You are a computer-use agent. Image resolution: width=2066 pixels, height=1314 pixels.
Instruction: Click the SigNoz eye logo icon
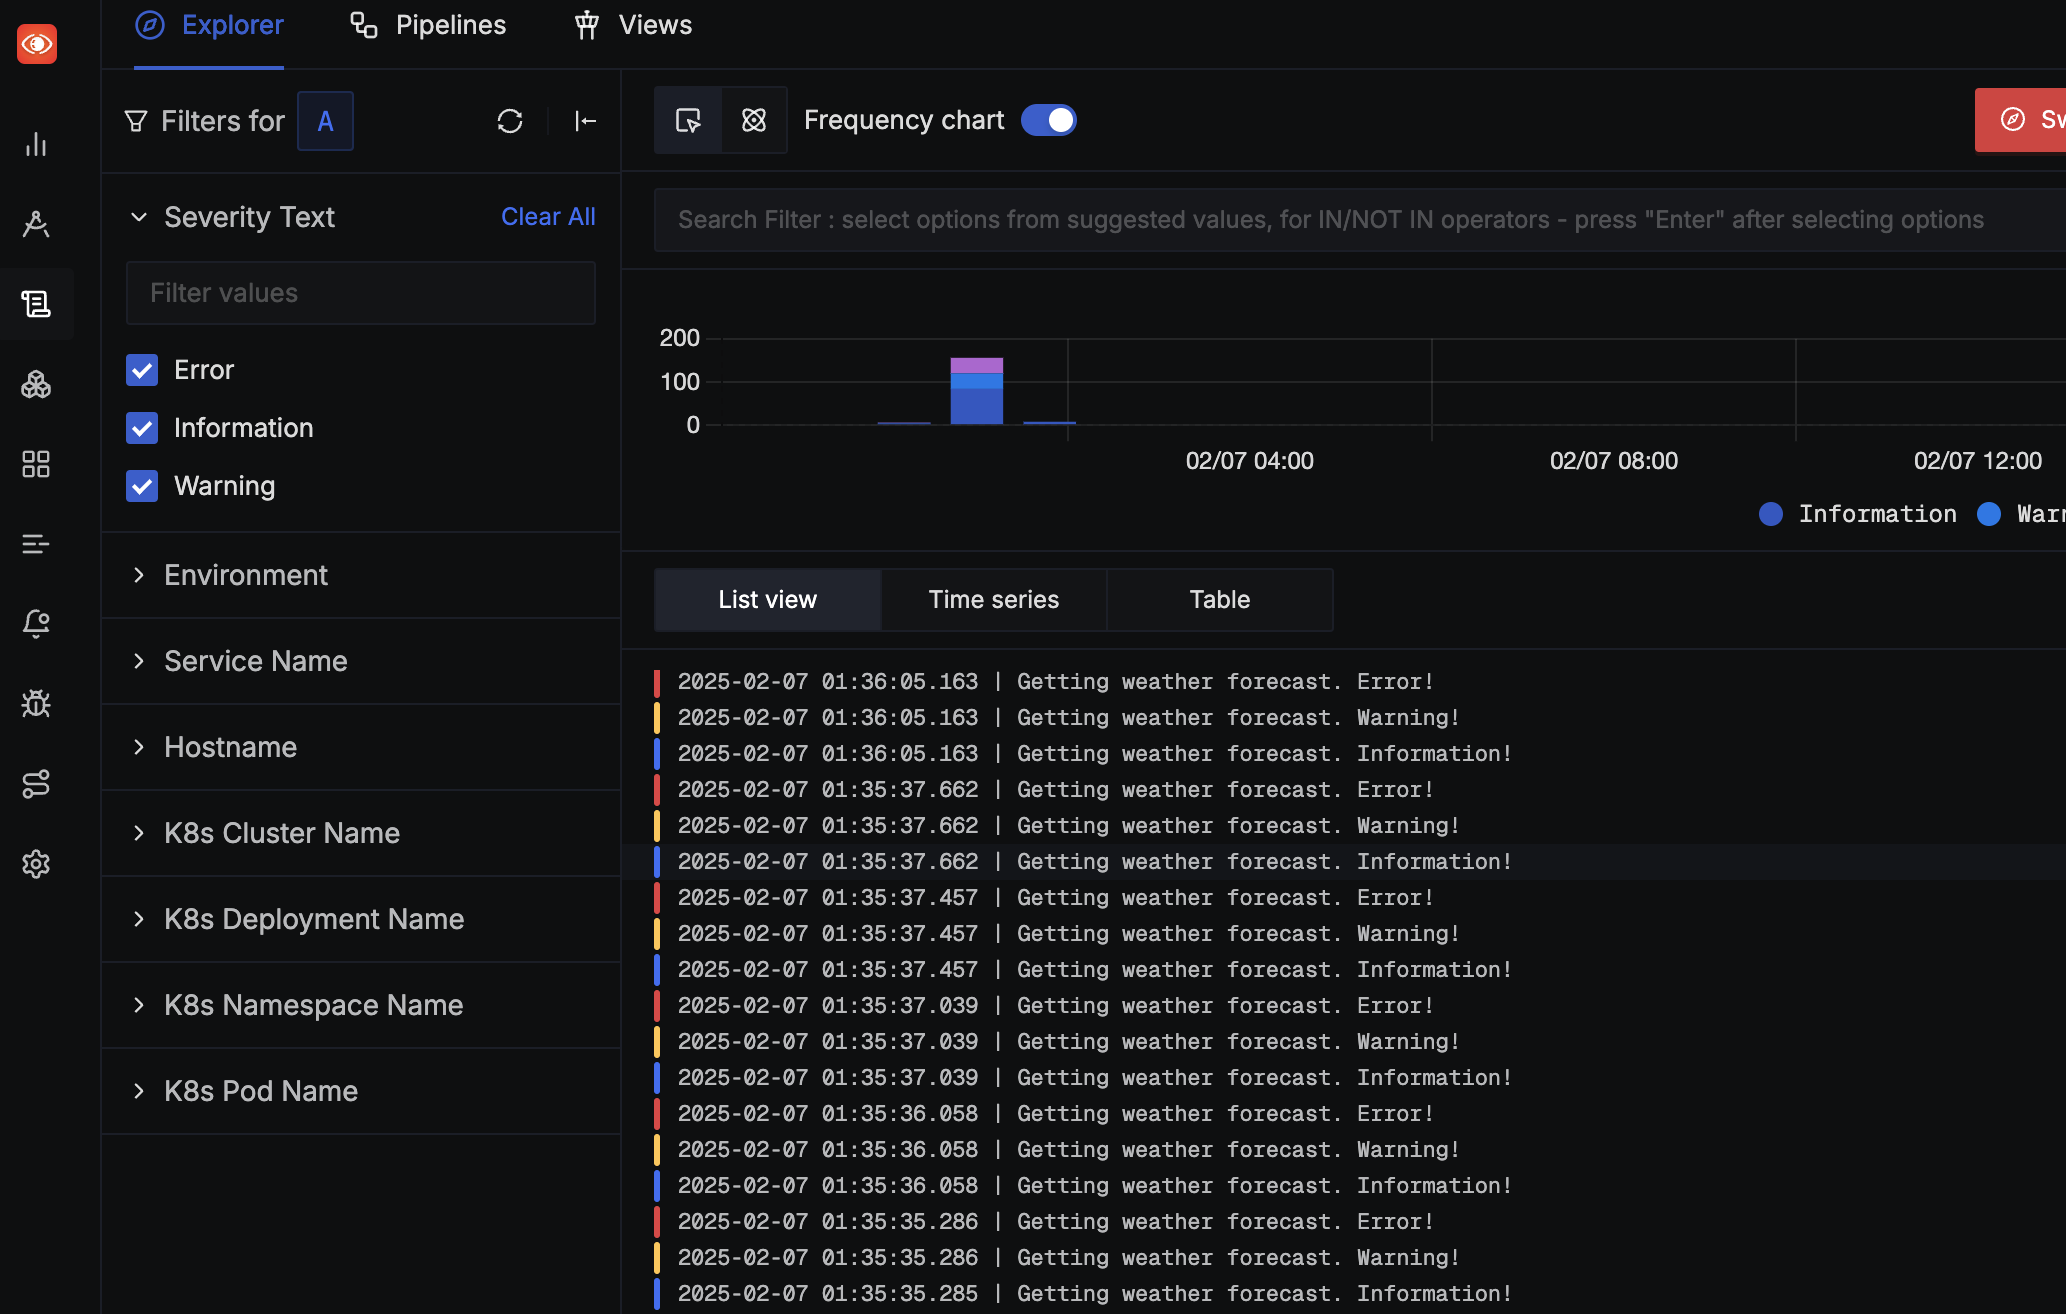(x=37, y=44)
